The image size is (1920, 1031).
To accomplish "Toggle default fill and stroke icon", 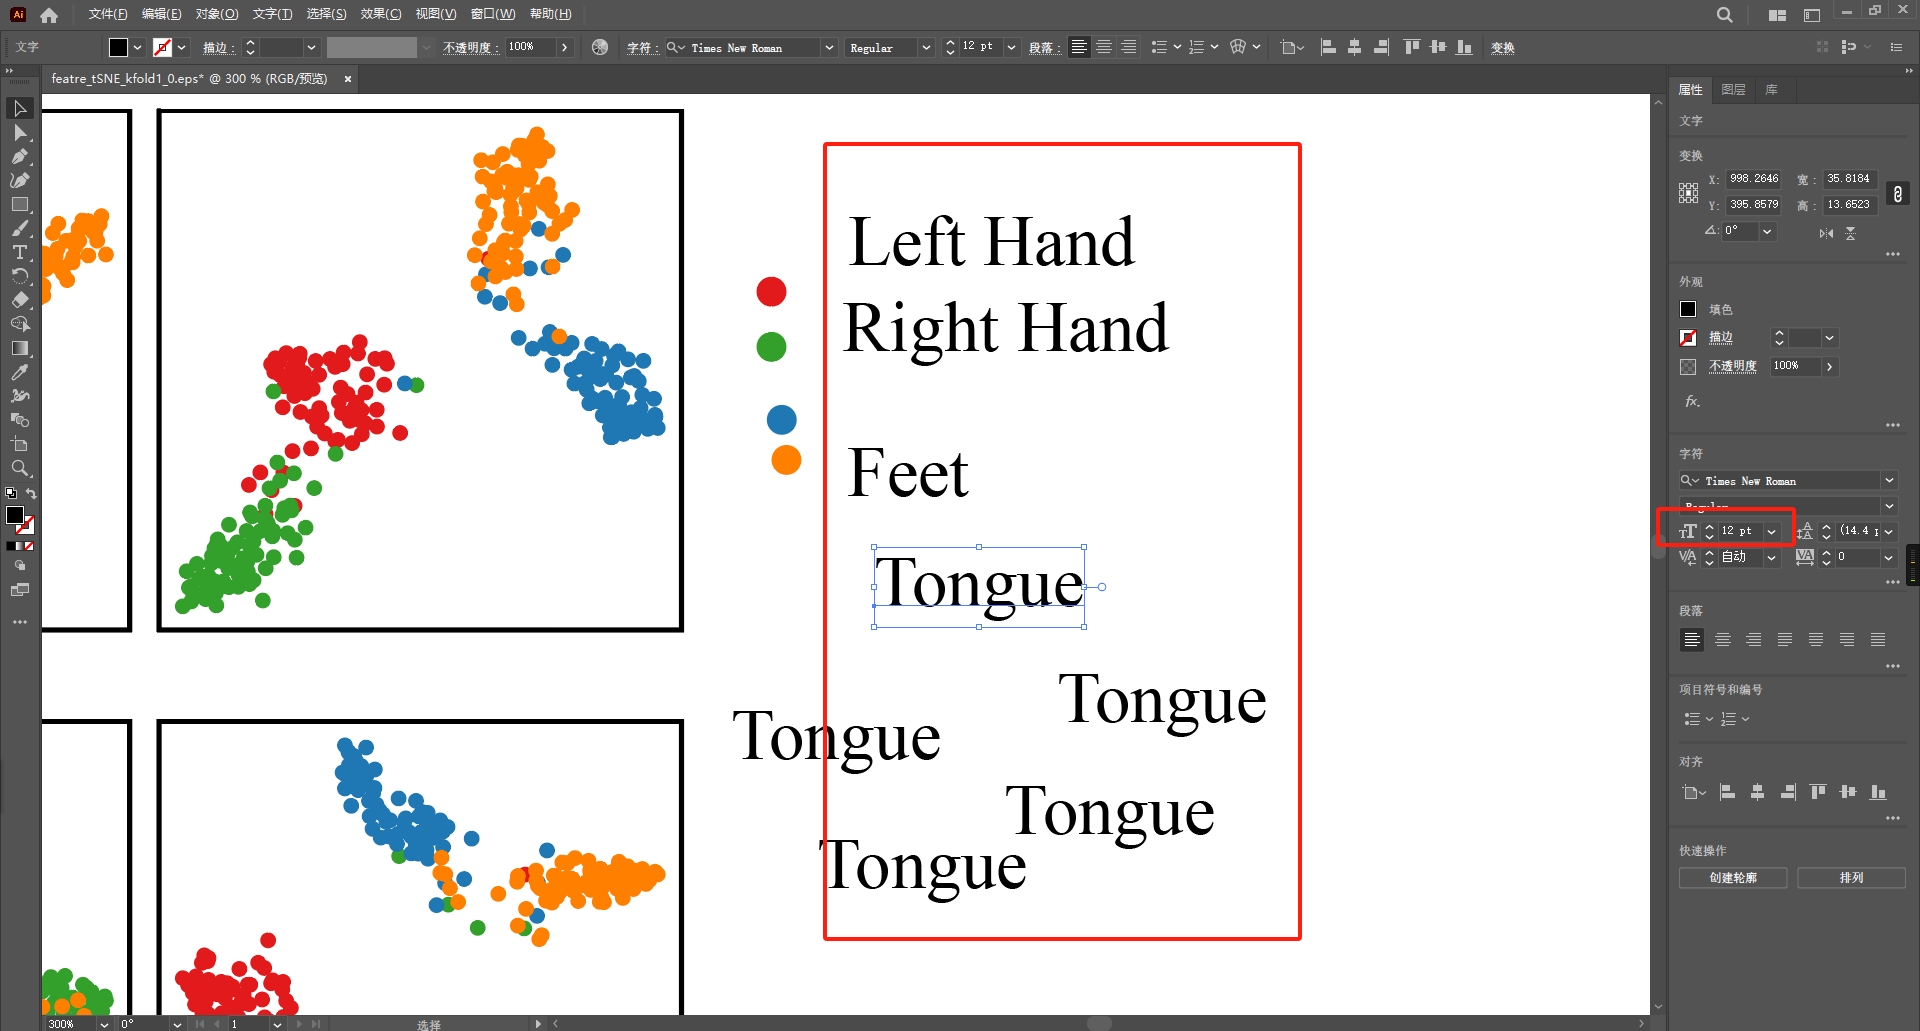I will click(11, 493).
